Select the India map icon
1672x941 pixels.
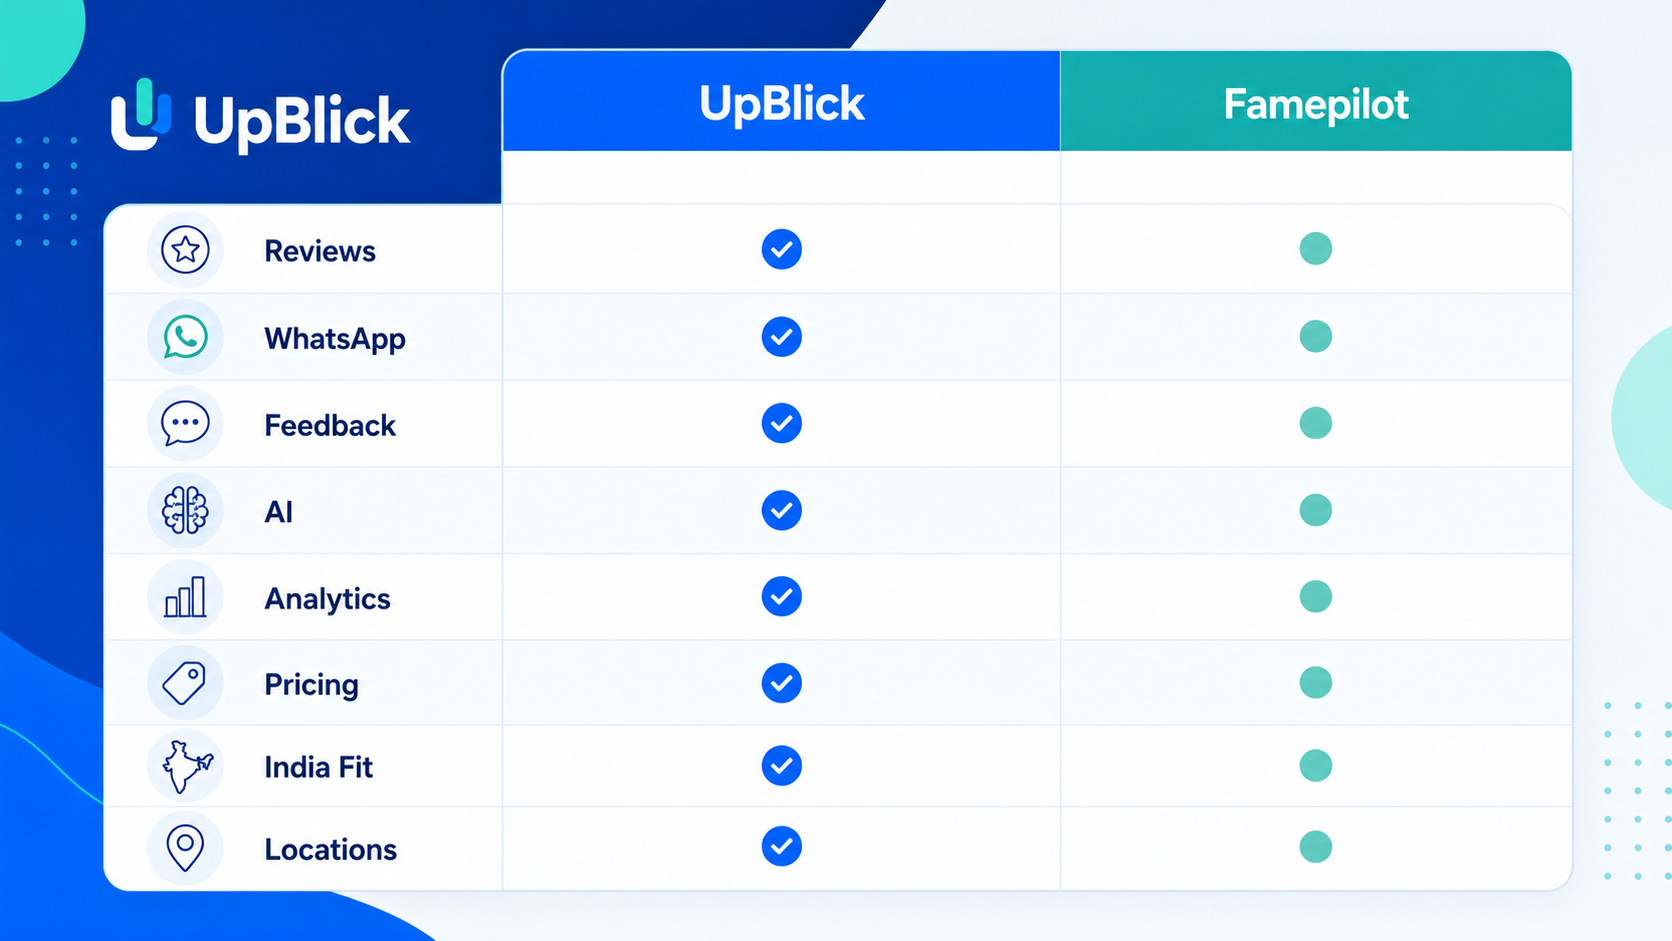pos(187,767)
